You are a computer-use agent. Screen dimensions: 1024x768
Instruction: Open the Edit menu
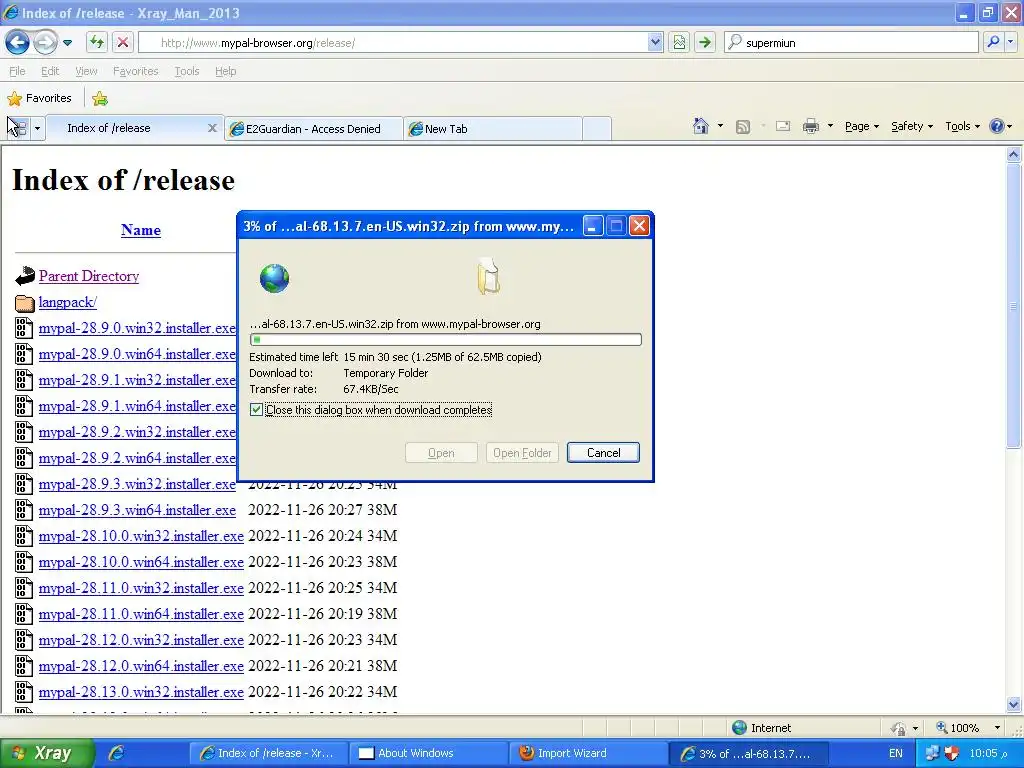(50, 71)
